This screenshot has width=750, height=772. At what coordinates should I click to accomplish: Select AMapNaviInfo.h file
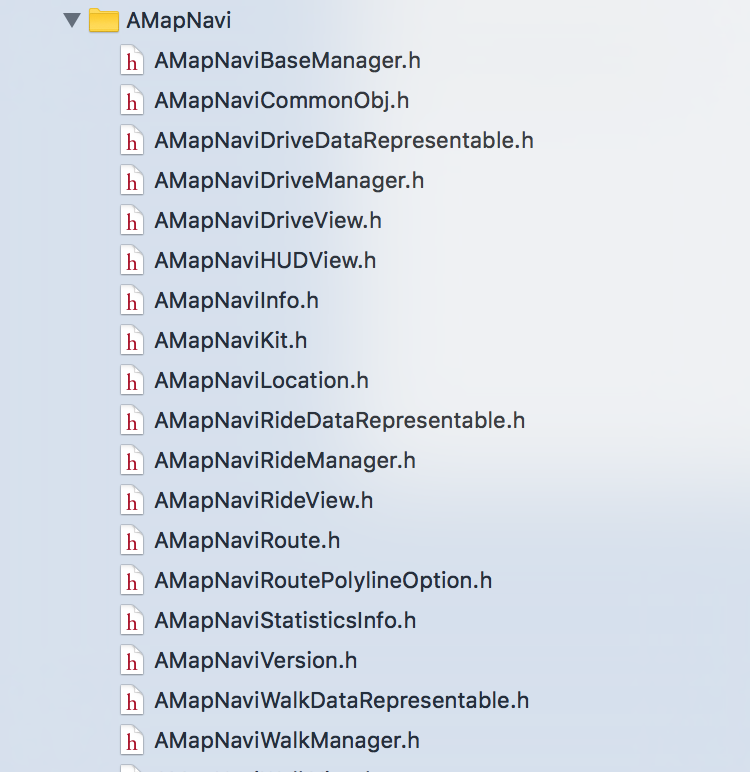pos(237,300)
